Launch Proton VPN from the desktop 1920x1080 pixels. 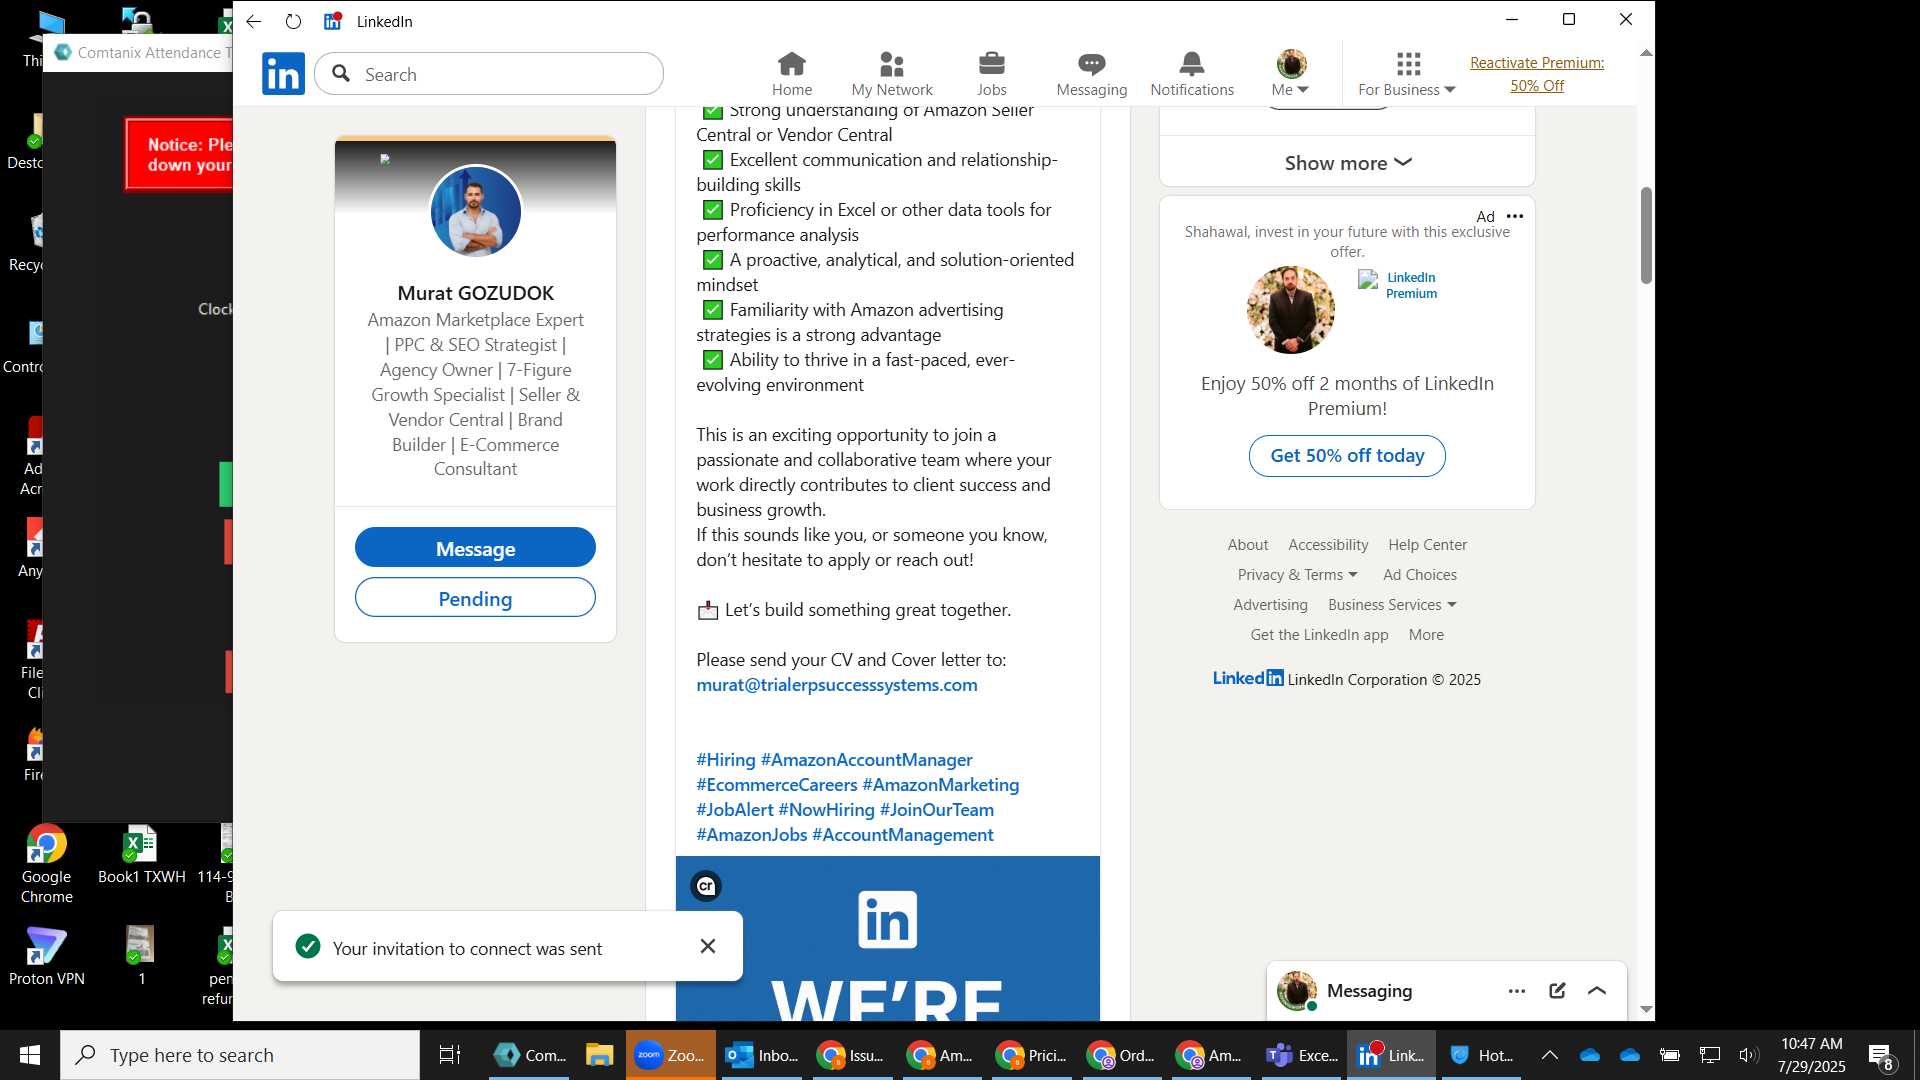pyautogui.click(x=46, y=957)
